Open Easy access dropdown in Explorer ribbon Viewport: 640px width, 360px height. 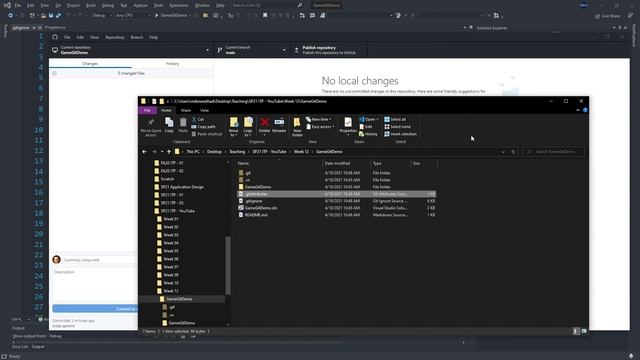[320, 127]
